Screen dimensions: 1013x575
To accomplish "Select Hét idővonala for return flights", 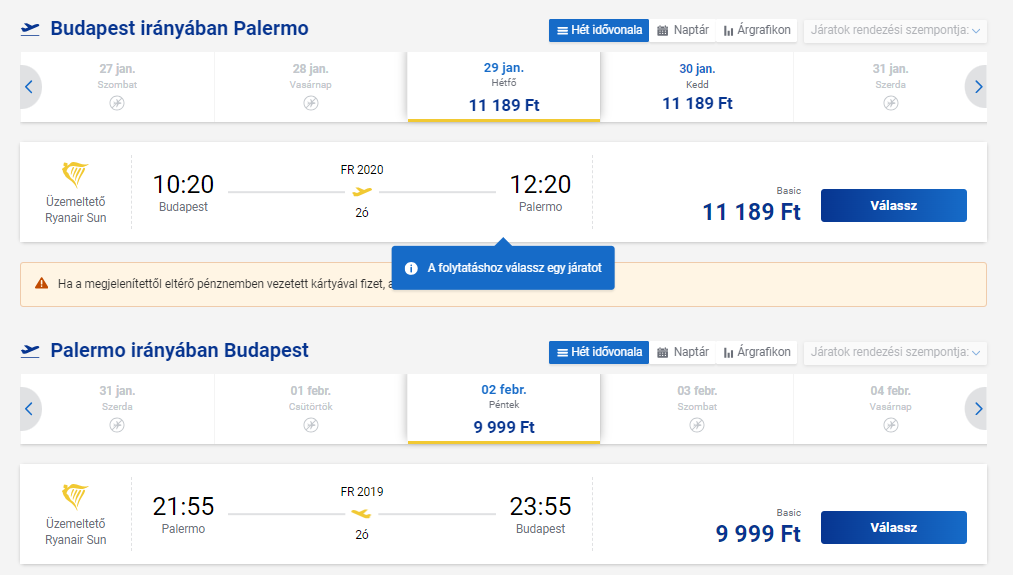I will tap(599, 352).
